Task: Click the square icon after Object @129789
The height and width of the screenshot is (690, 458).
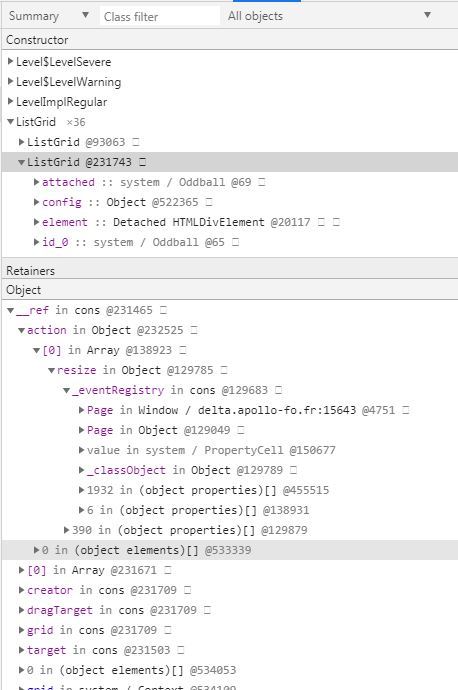Action: (x=293, y=470)
